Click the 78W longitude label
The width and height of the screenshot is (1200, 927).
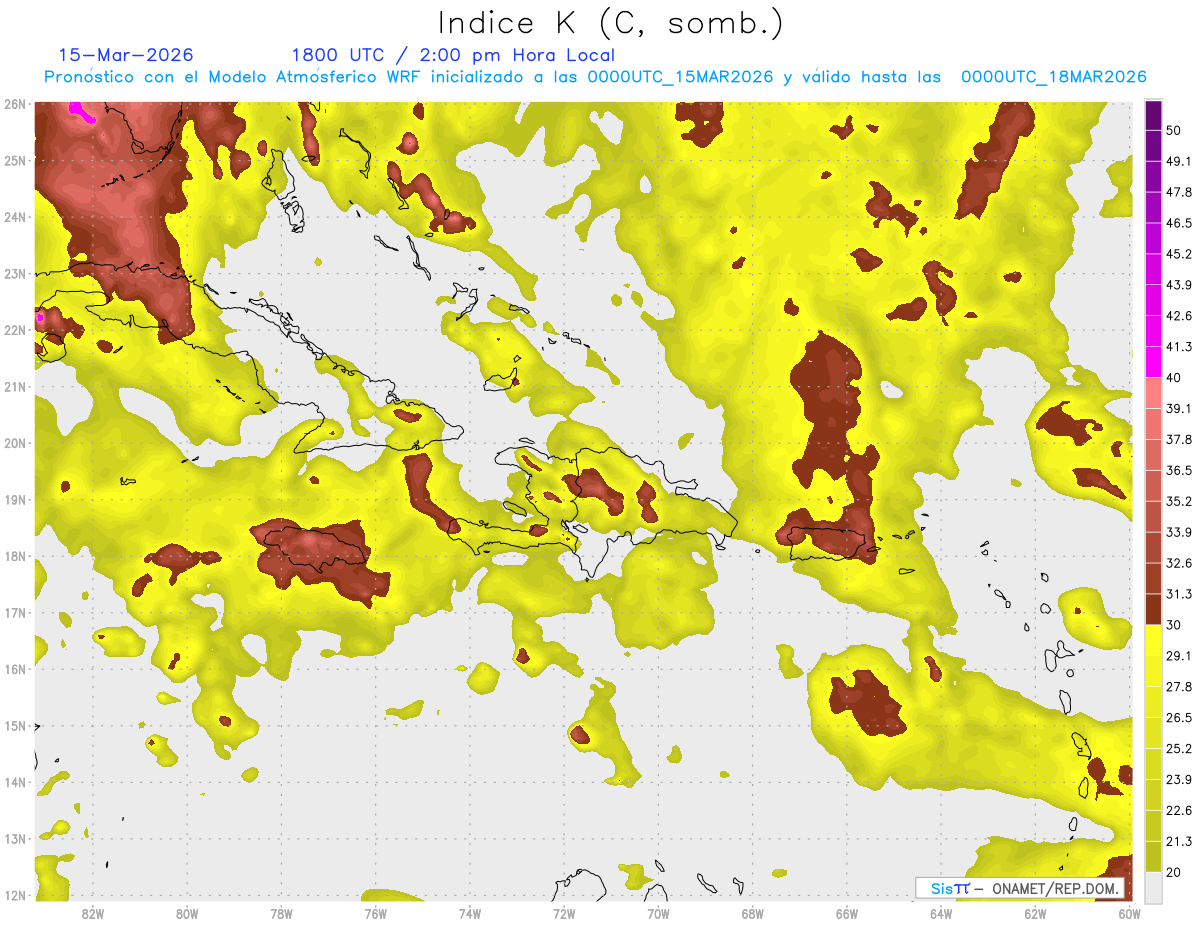point(281,913)
